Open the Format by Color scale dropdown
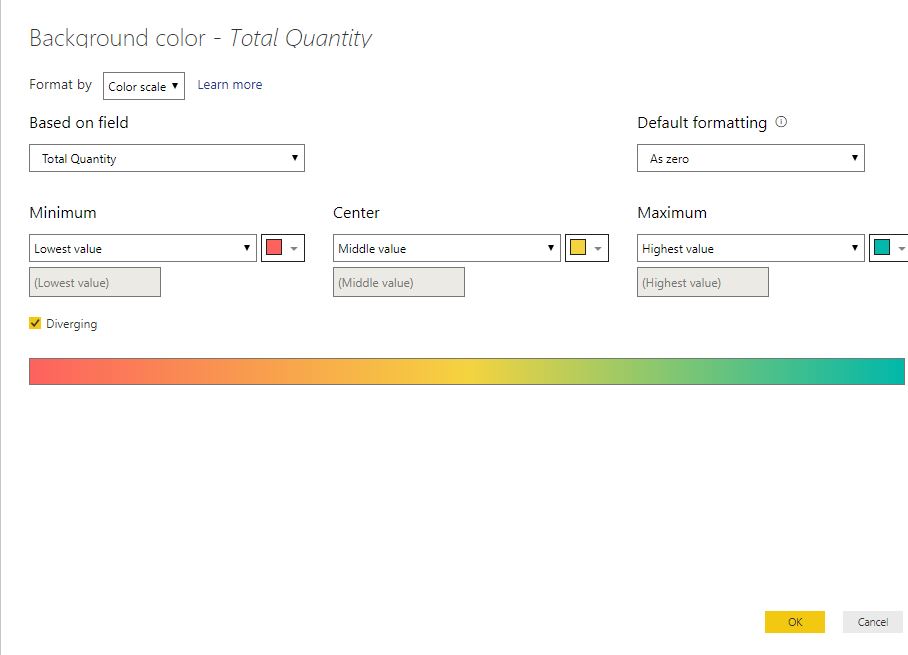The height and width of the screenshot is (655, 908). [144, 86]
